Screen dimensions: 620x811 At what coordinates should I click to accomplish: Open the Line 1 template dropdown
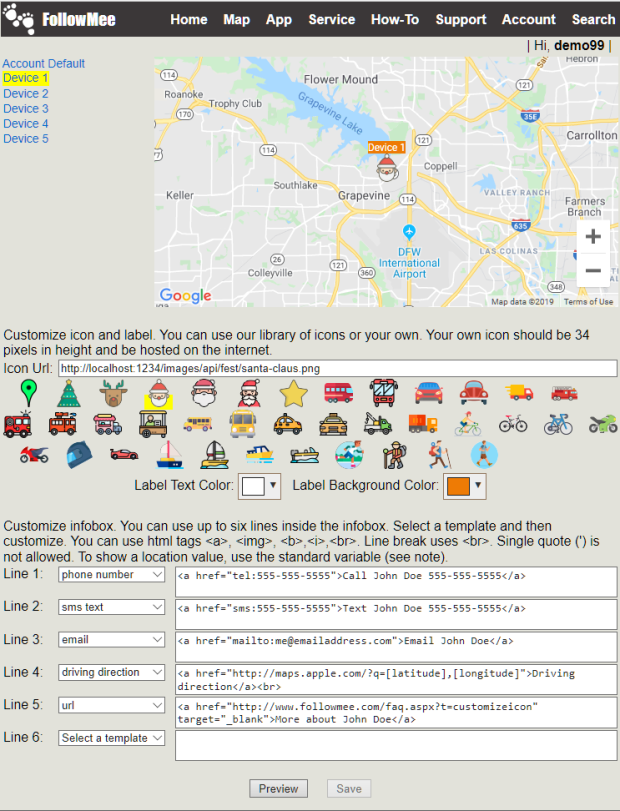coord(112,575)
